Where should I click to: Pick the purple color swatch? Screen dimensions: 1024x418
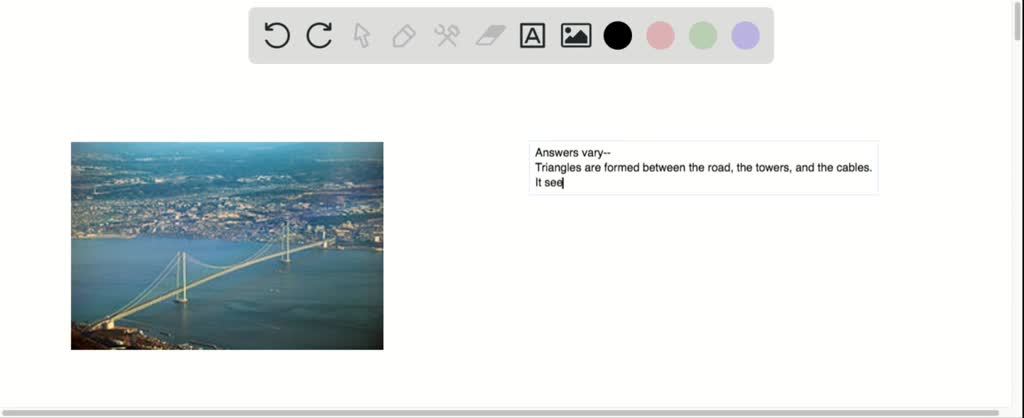(x=745, y=36)
